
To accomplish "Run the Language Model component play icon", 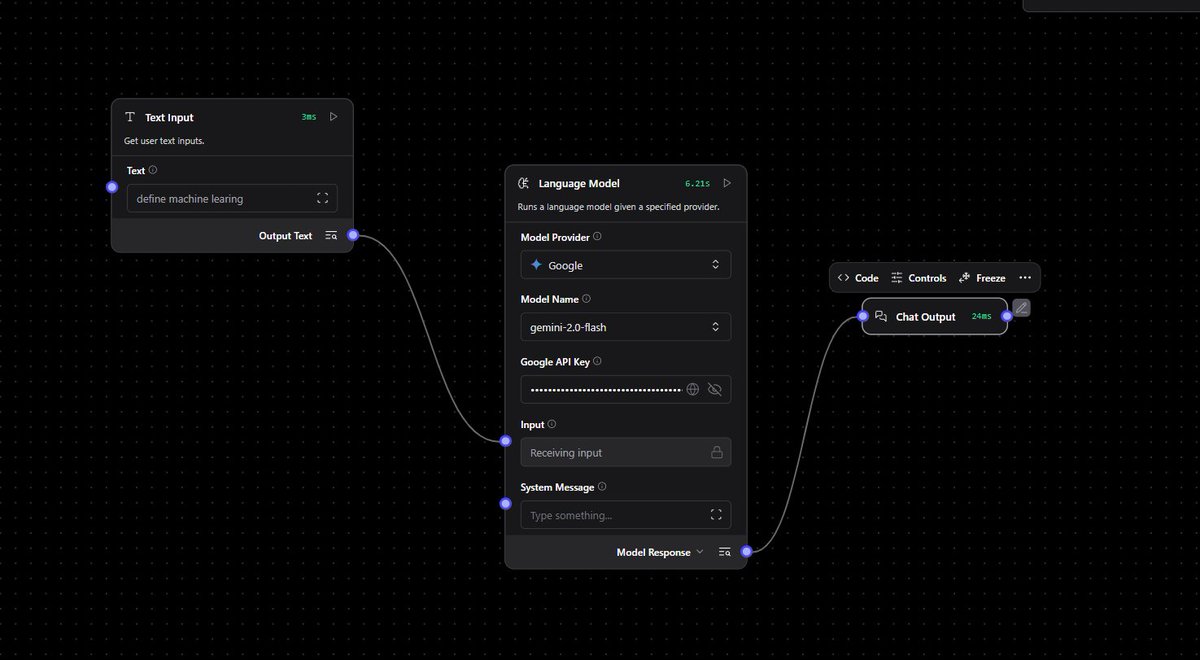I will (x=727, y=183).
